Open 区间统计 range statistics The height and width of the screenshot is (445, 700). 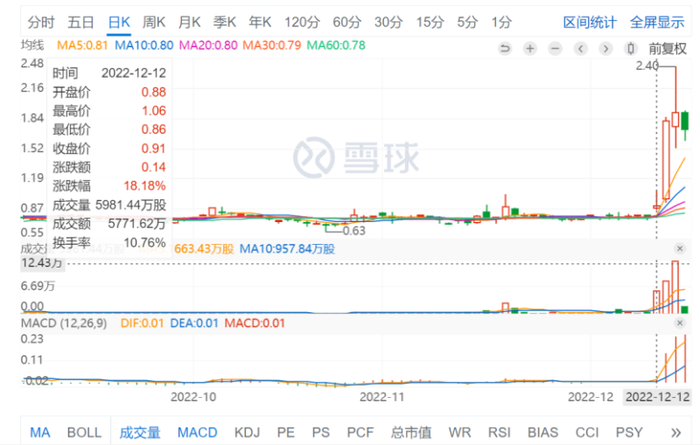tap(590, 22)
